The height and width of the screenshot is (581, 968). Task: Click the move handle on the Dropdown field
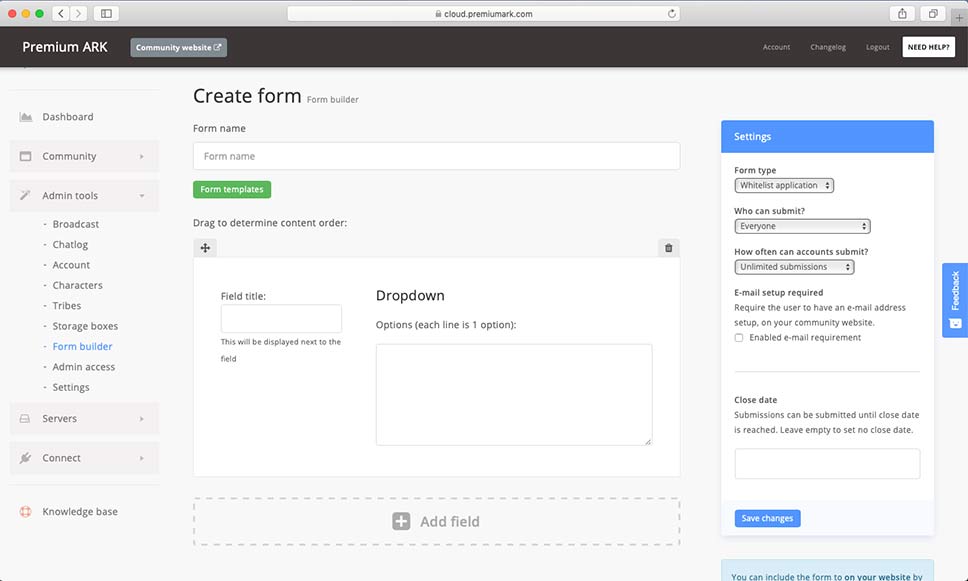coord(205,247)
